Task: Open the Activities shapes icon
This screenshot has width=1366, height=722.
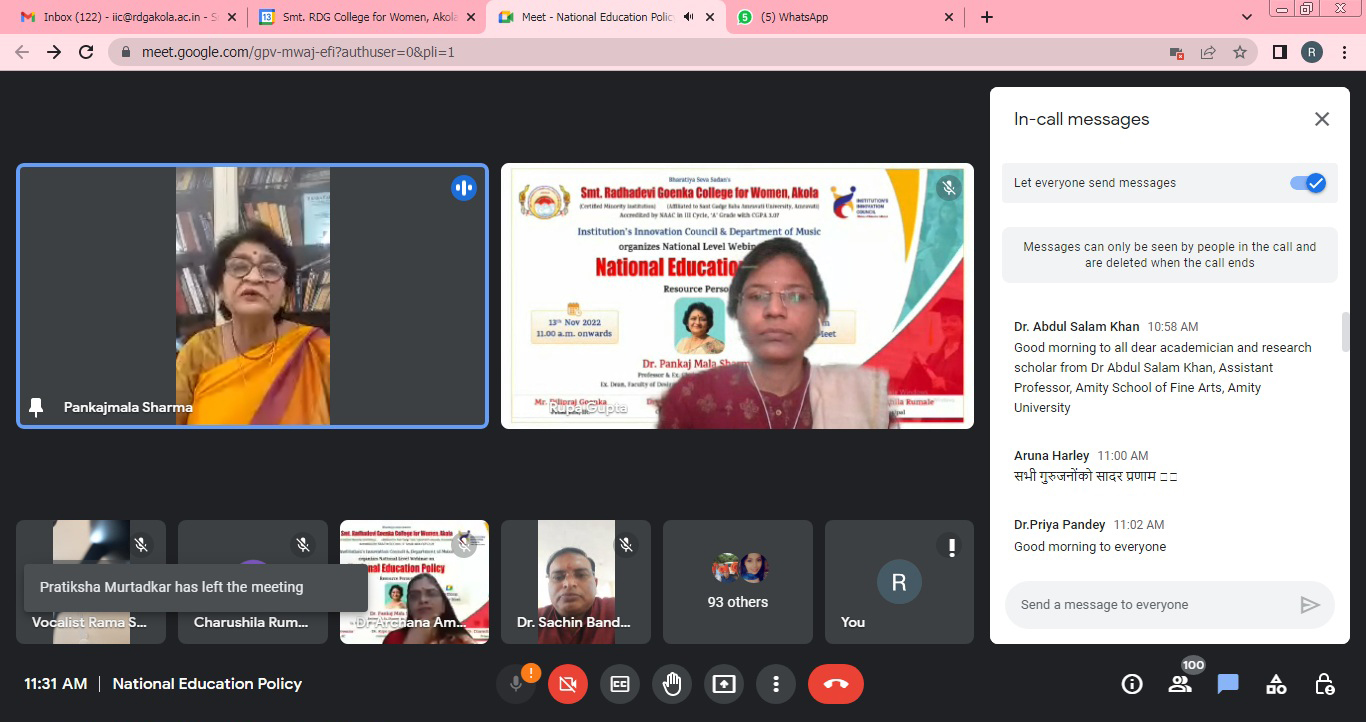Action: [1276, 684]
